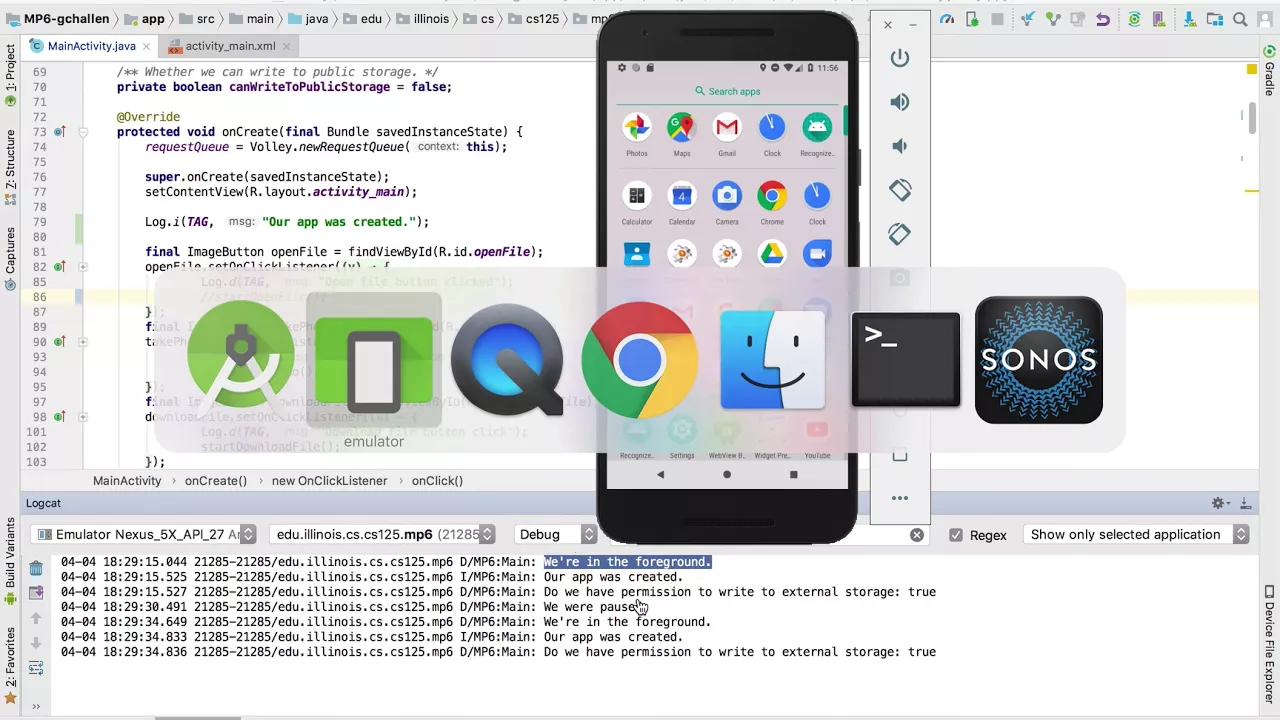This screenshot has width=1280, height=720.
Task: Open Project Structure from toolbar
Action: click(1214, 19)
